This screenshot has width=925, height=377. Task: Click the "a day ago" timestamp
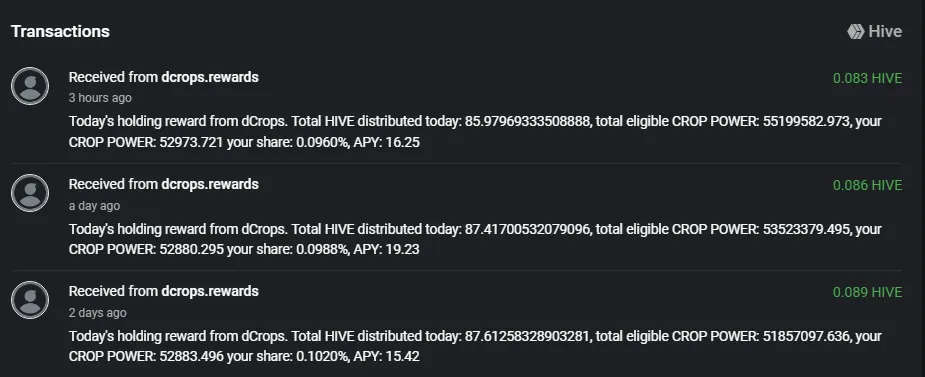pyautogui.click(x=94, y=206)
